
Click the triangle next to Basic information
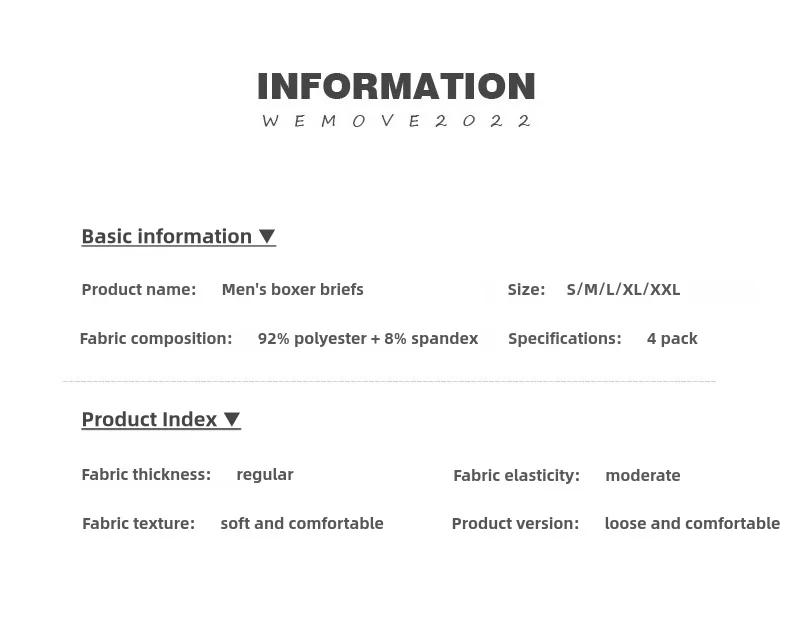click(266, 236)
